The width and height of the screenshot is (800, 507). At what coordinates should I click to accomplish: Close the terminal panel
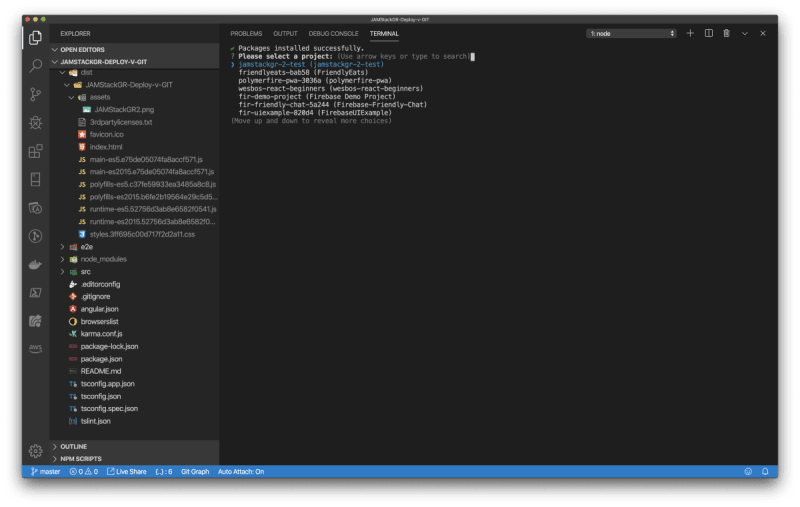763,34
